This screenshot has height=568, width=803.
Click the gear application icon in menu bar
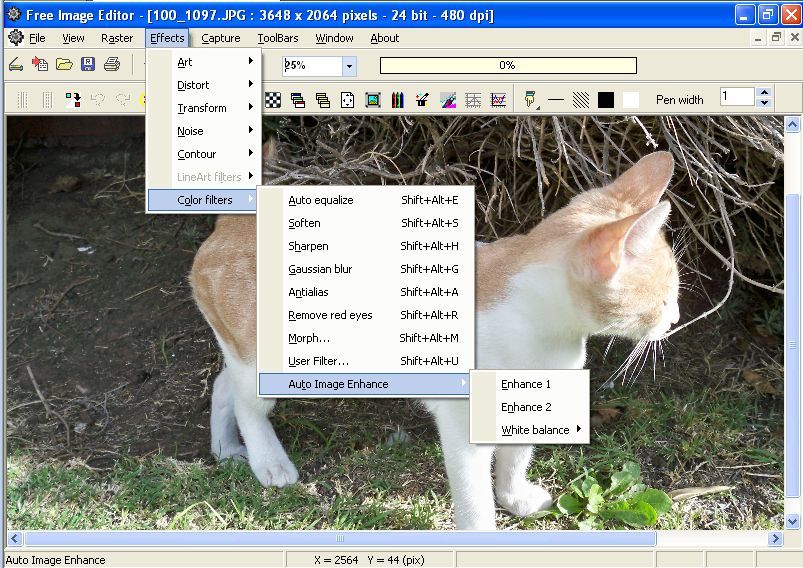coord(15,37)
